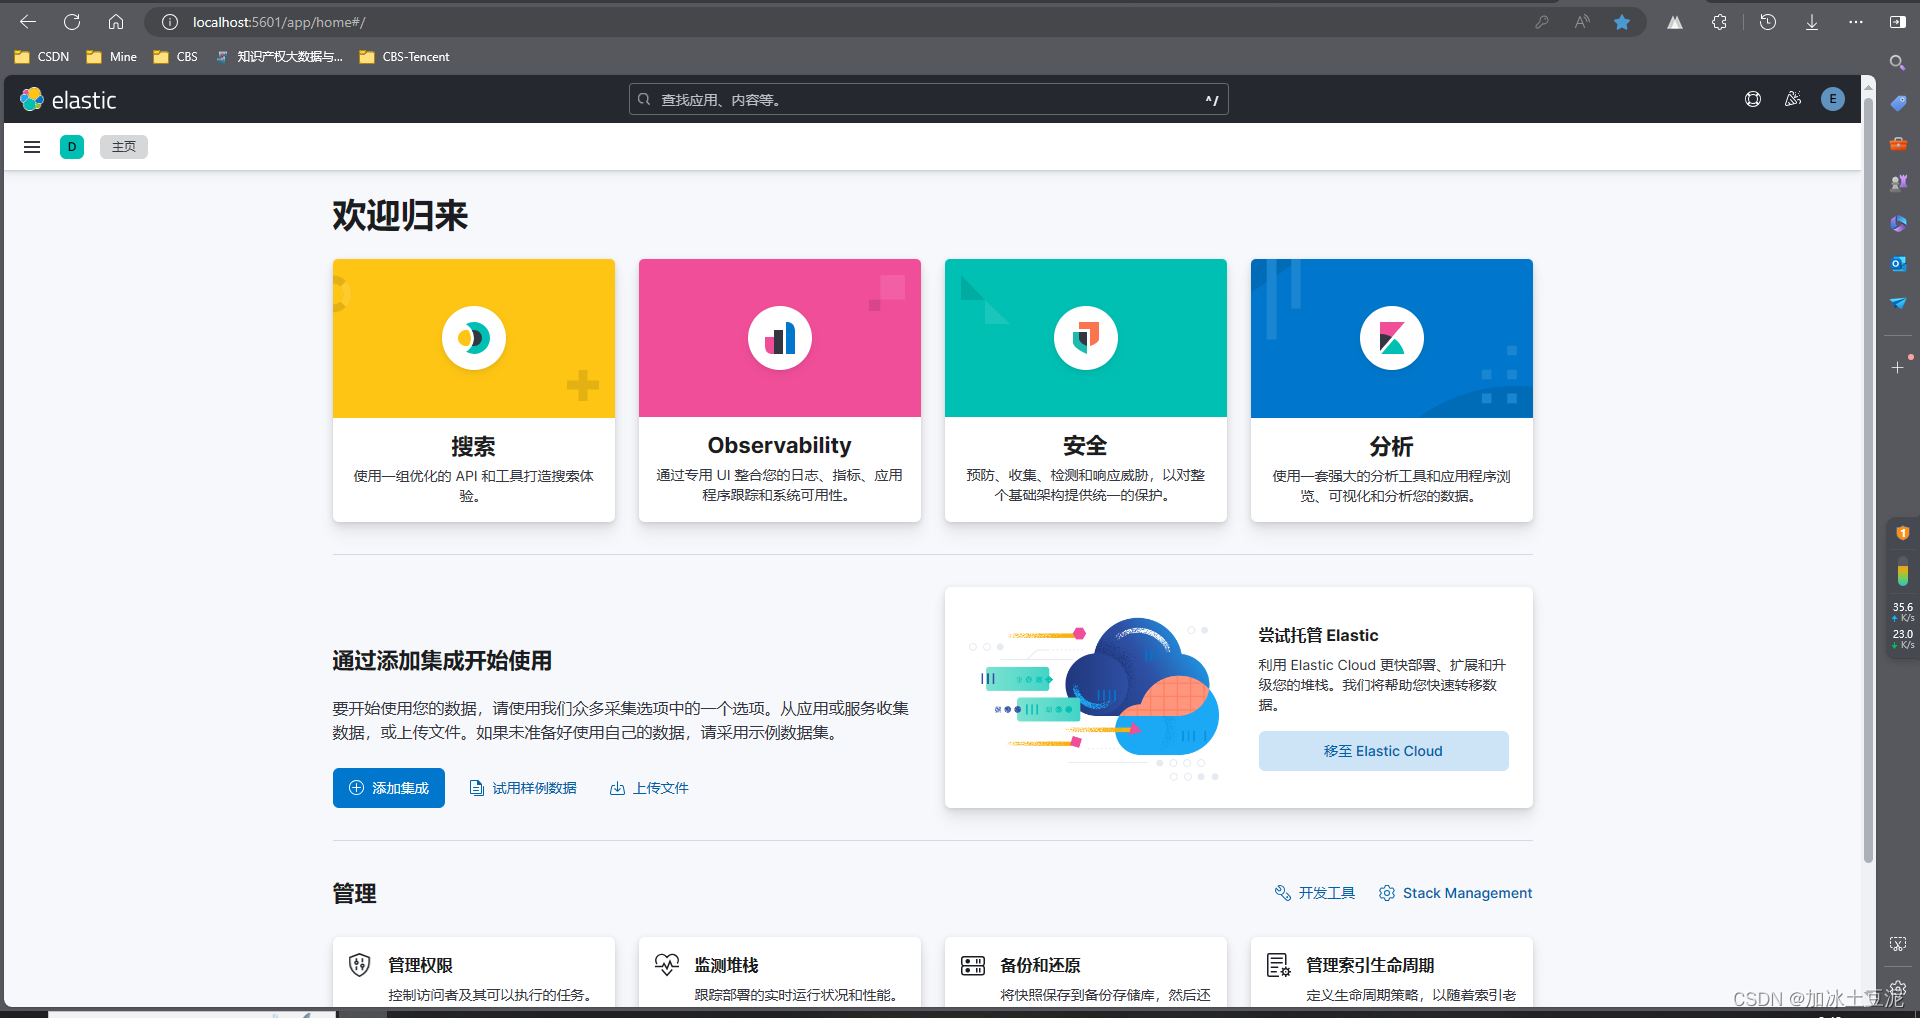The image size is (1920, 1018).
Task: Open the Observability card title
Action: click(x=780, y=446)
